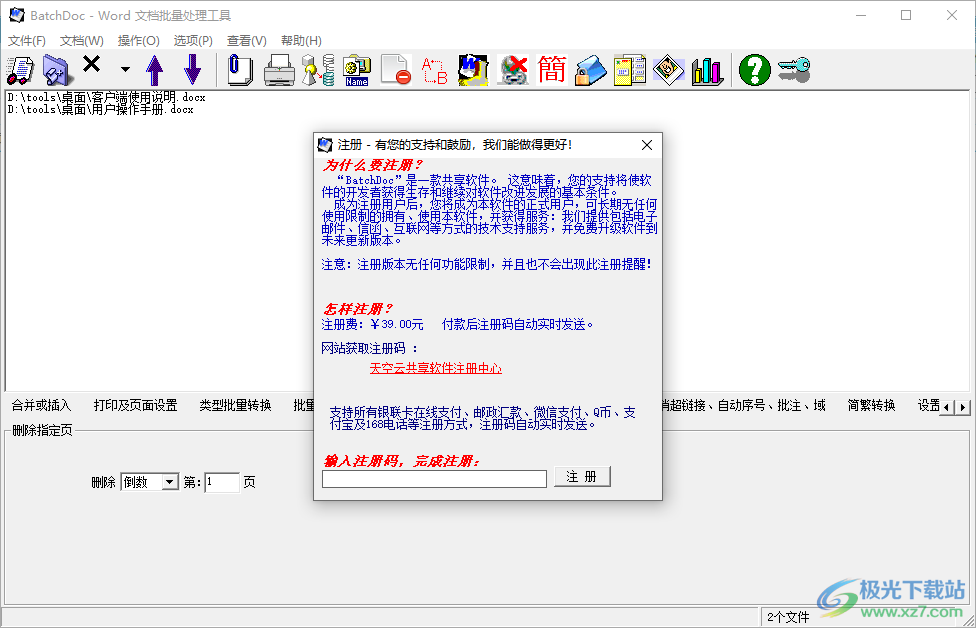Click the add documents scroll icon

[21, 70]
